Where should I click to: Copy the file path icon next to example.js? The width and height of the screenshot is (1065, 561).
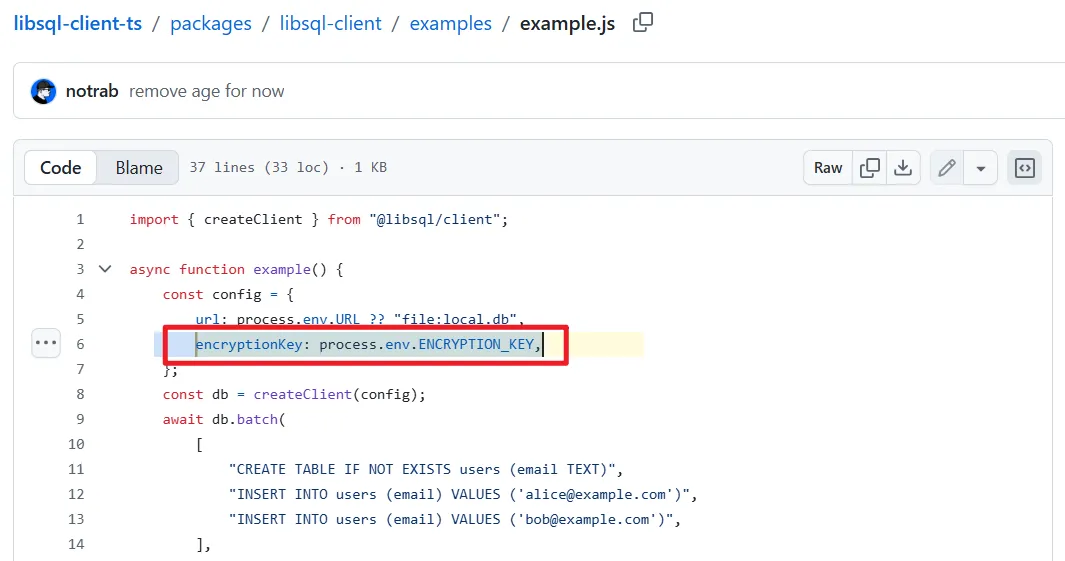(643, 22)
